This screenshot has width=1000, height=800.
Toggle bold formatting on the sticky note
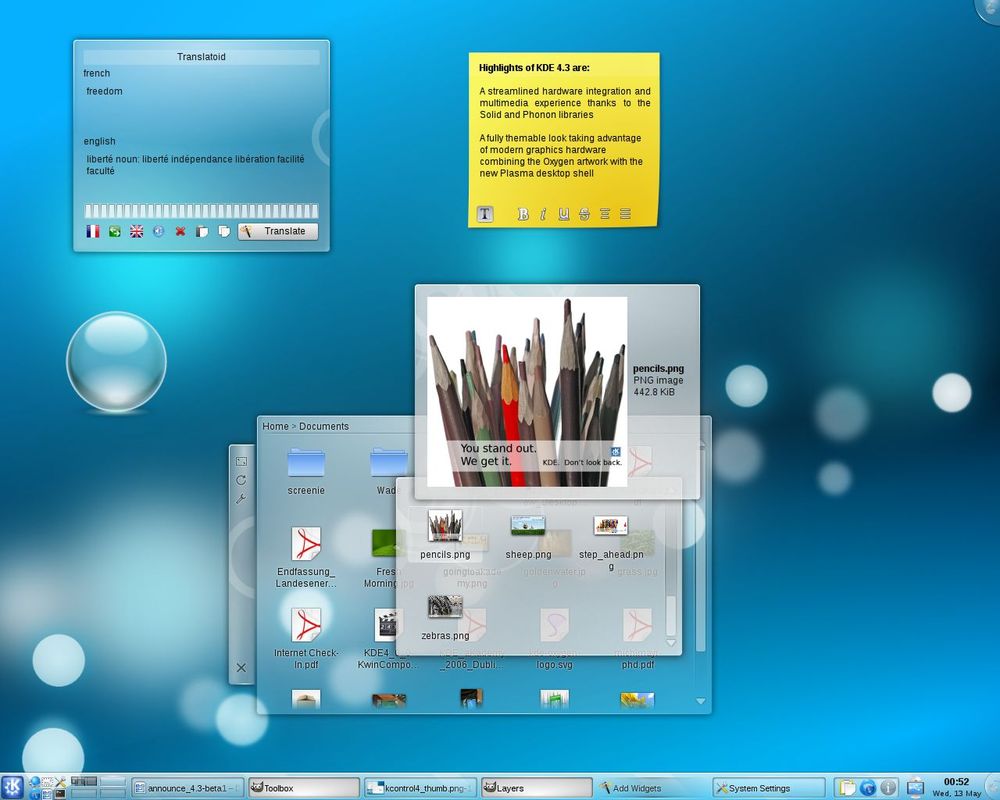click(522, 214)
